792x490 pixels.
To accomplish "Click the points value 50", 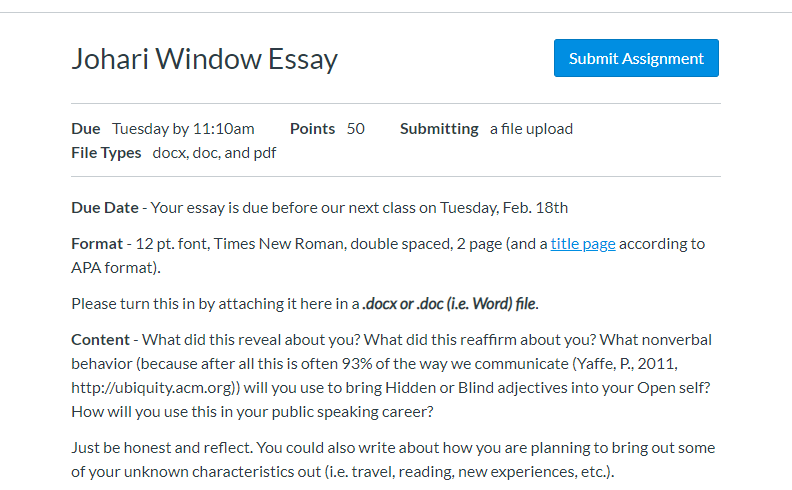I will (x=356, y=129).
